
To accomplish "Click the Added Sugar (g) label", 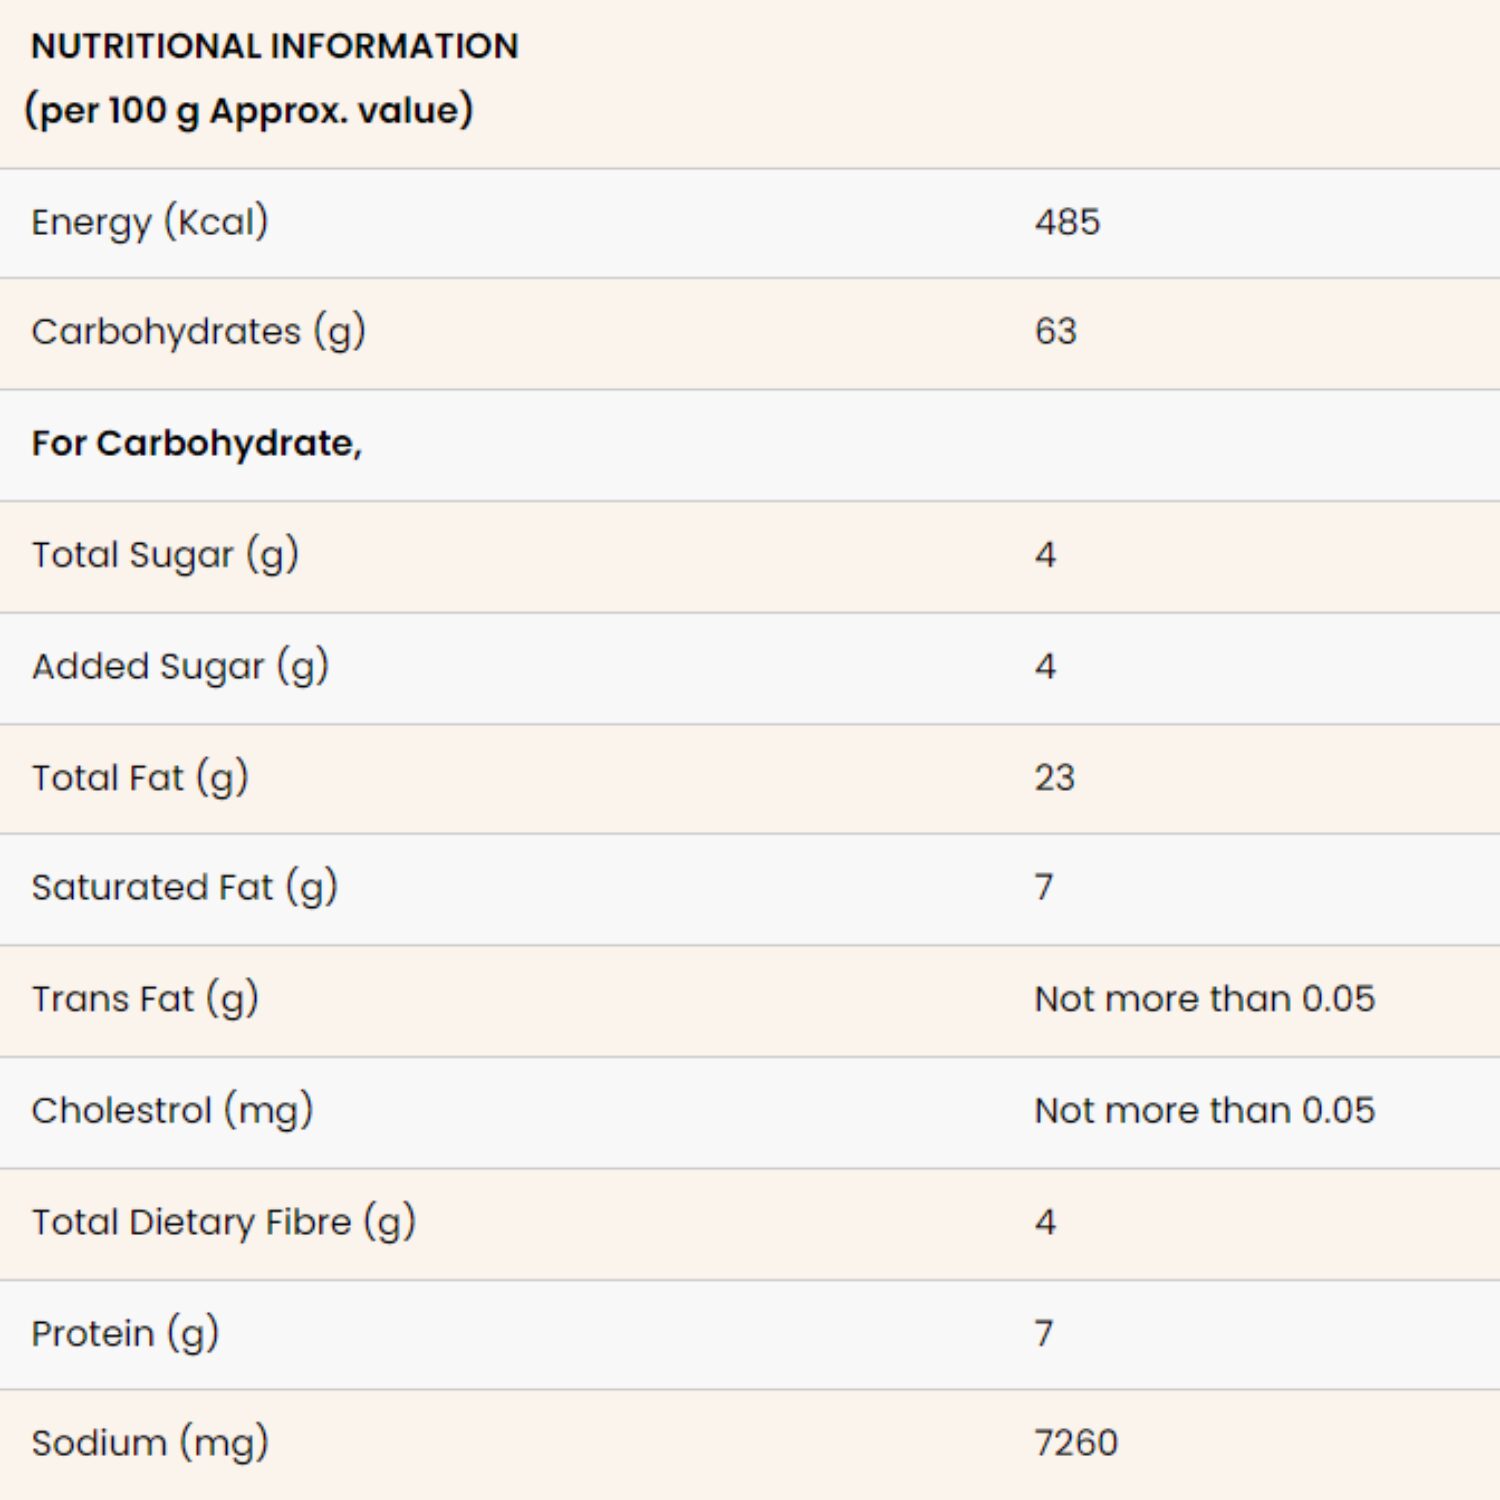I will tap(180, 667).
